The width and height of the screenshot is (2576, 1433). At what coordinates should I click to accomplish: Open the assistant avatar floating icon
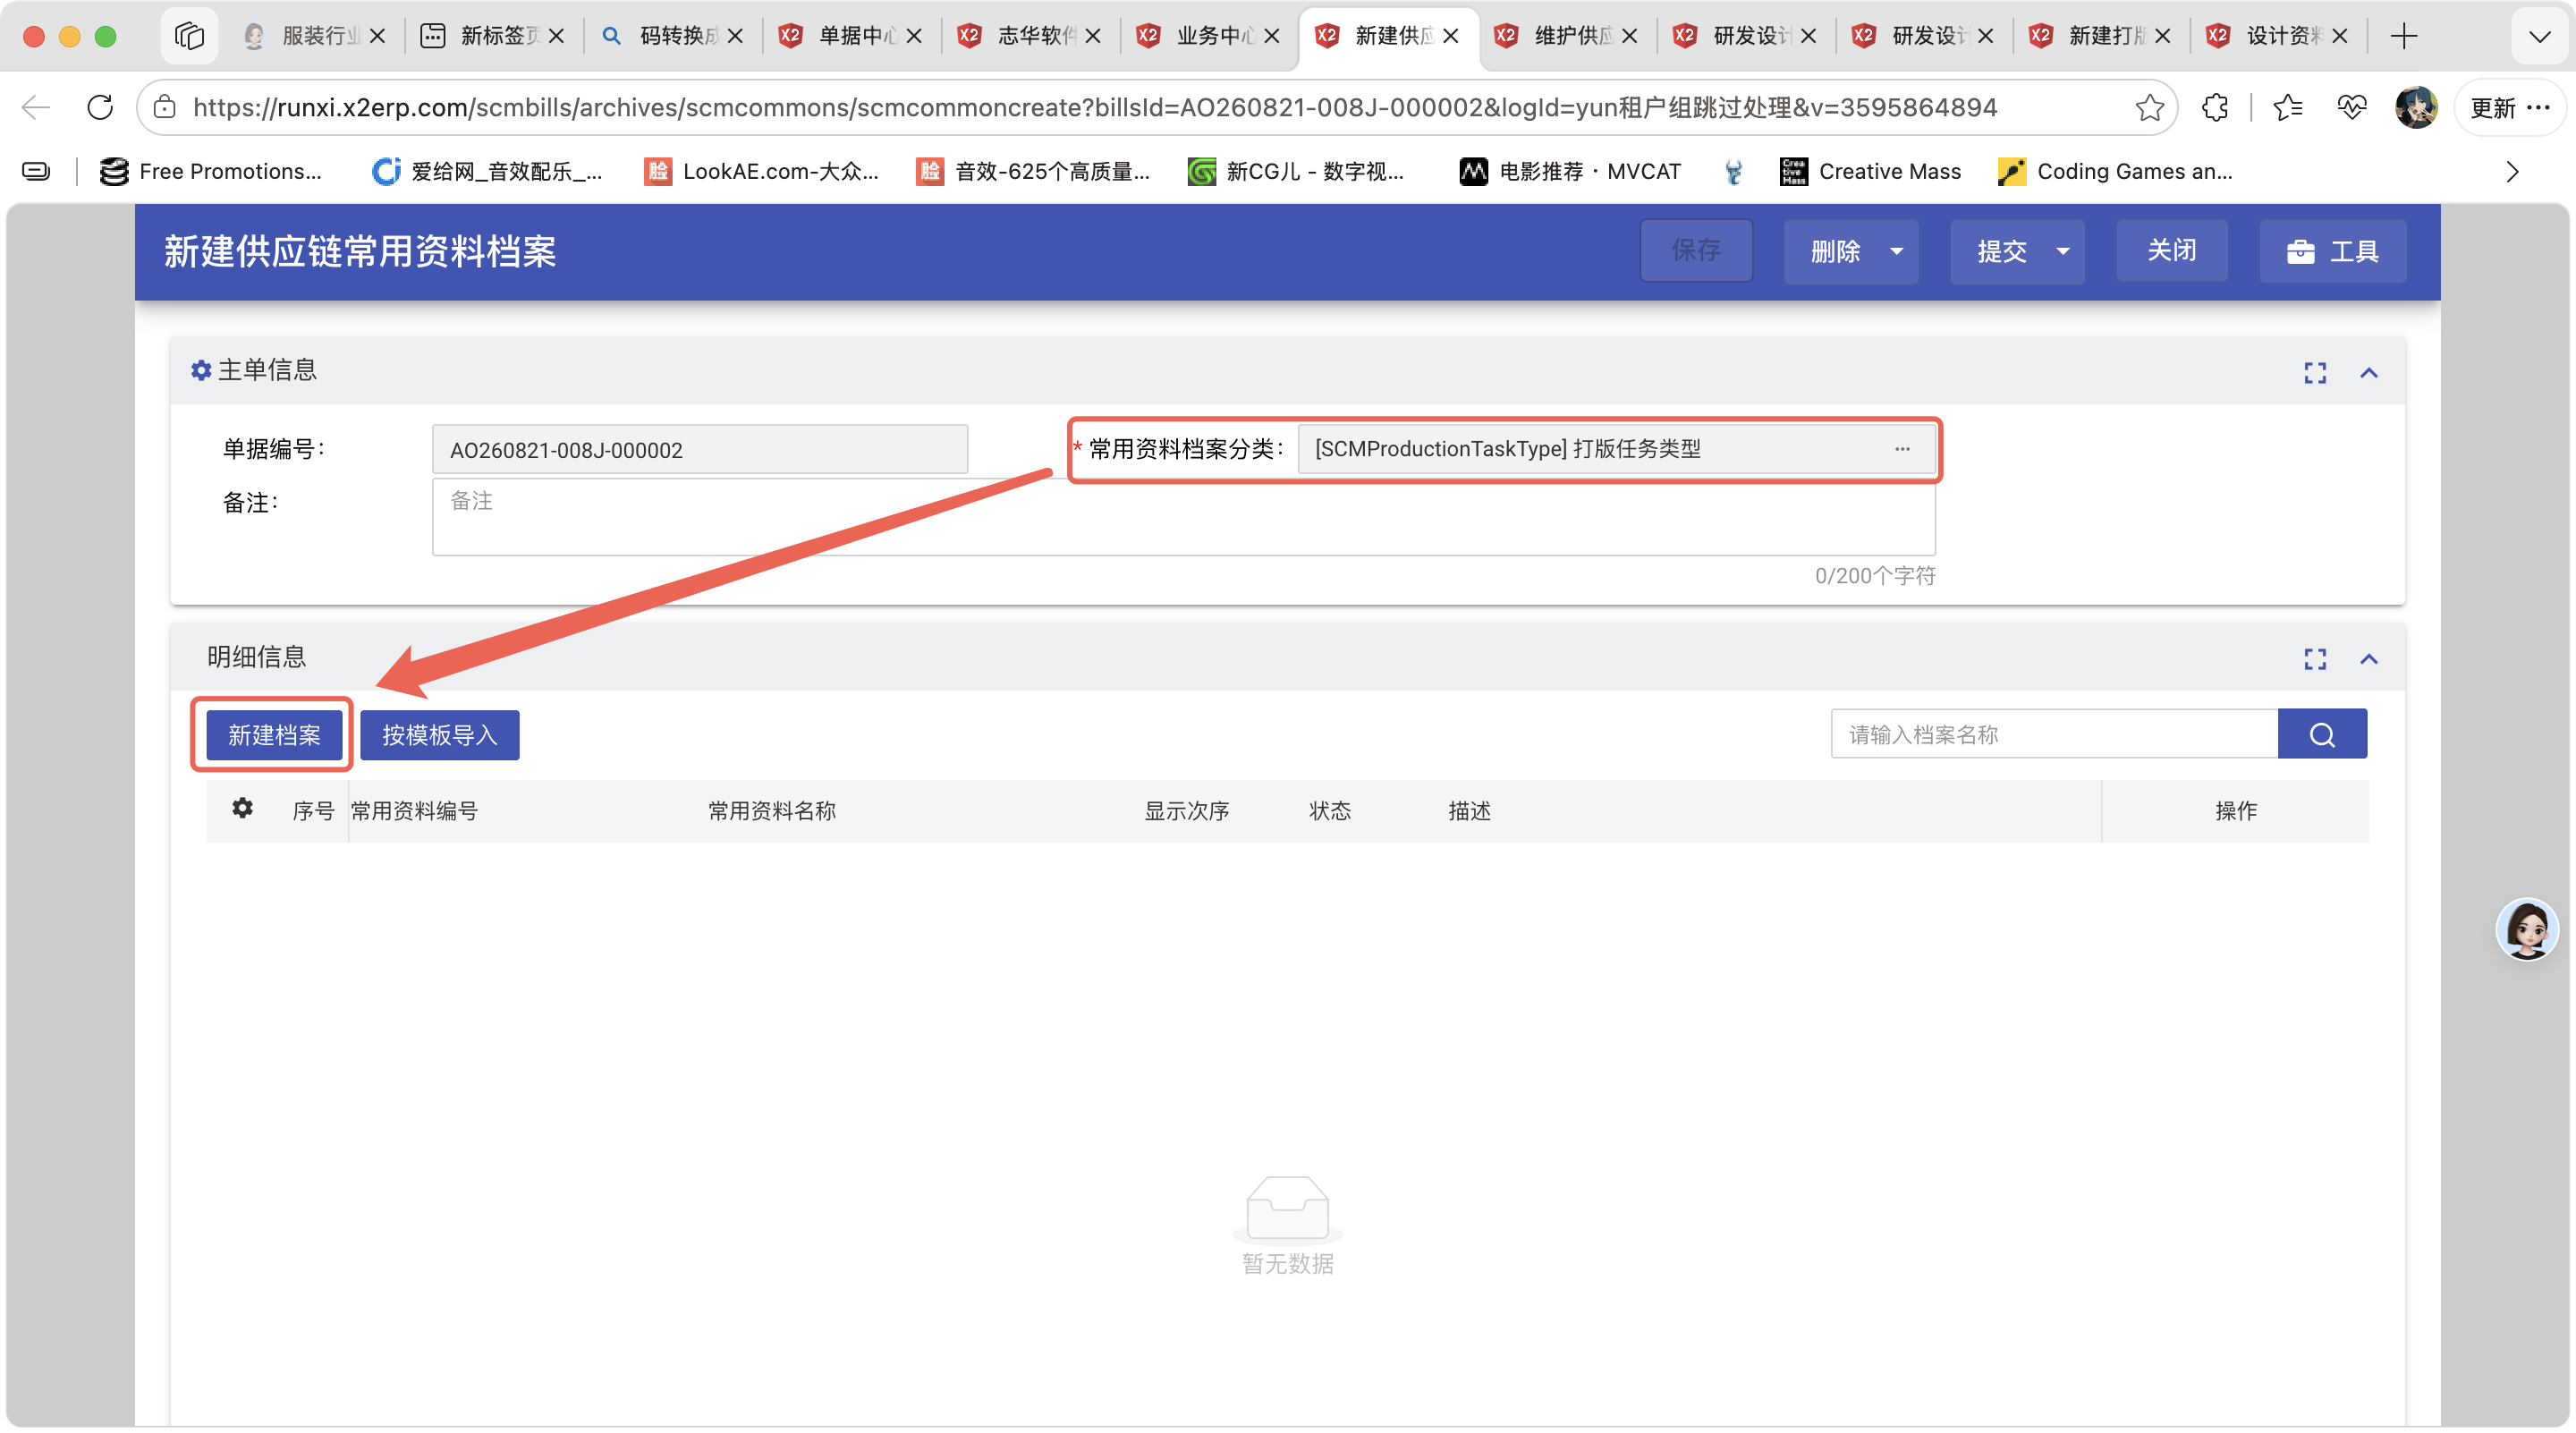point(2527,929)
